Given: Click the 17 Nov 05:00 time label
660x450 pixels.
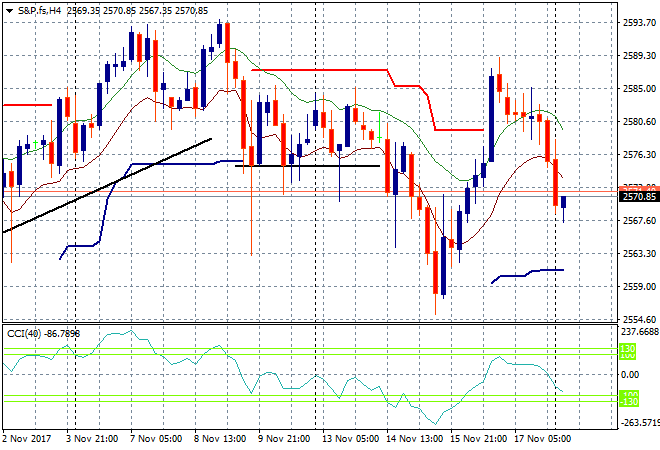Looking at the screenshot, I should coord(543,439).
